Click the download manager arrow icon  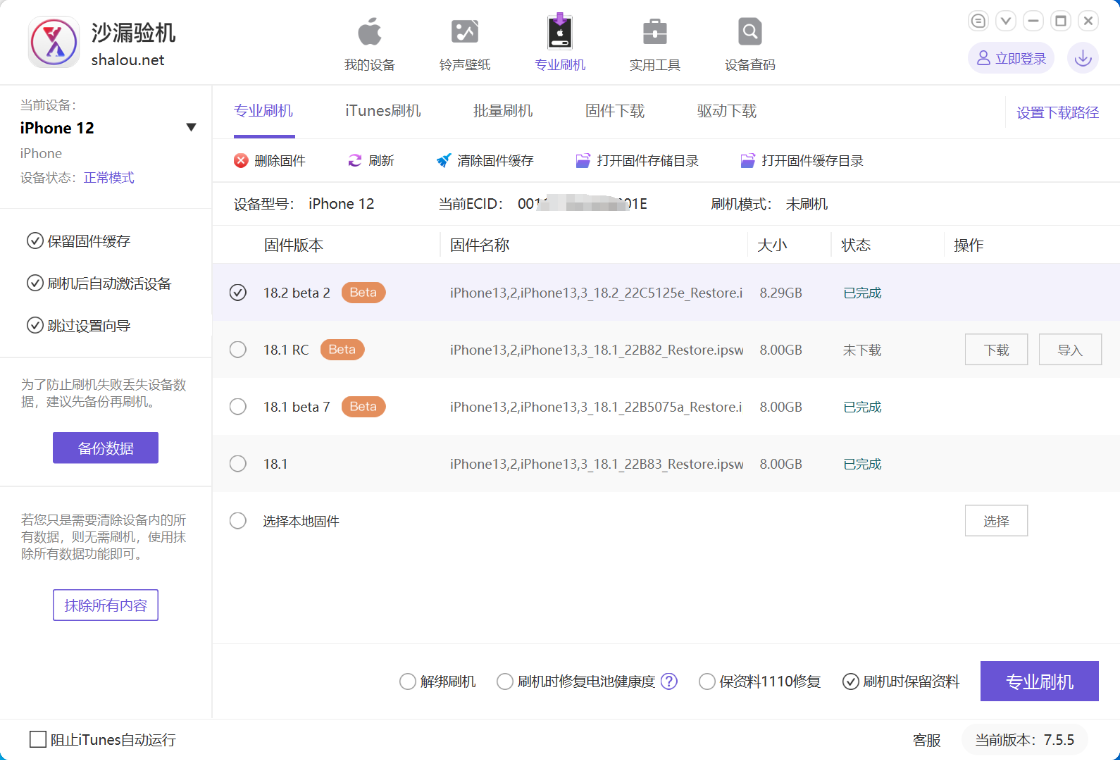tap(1082, 58)
